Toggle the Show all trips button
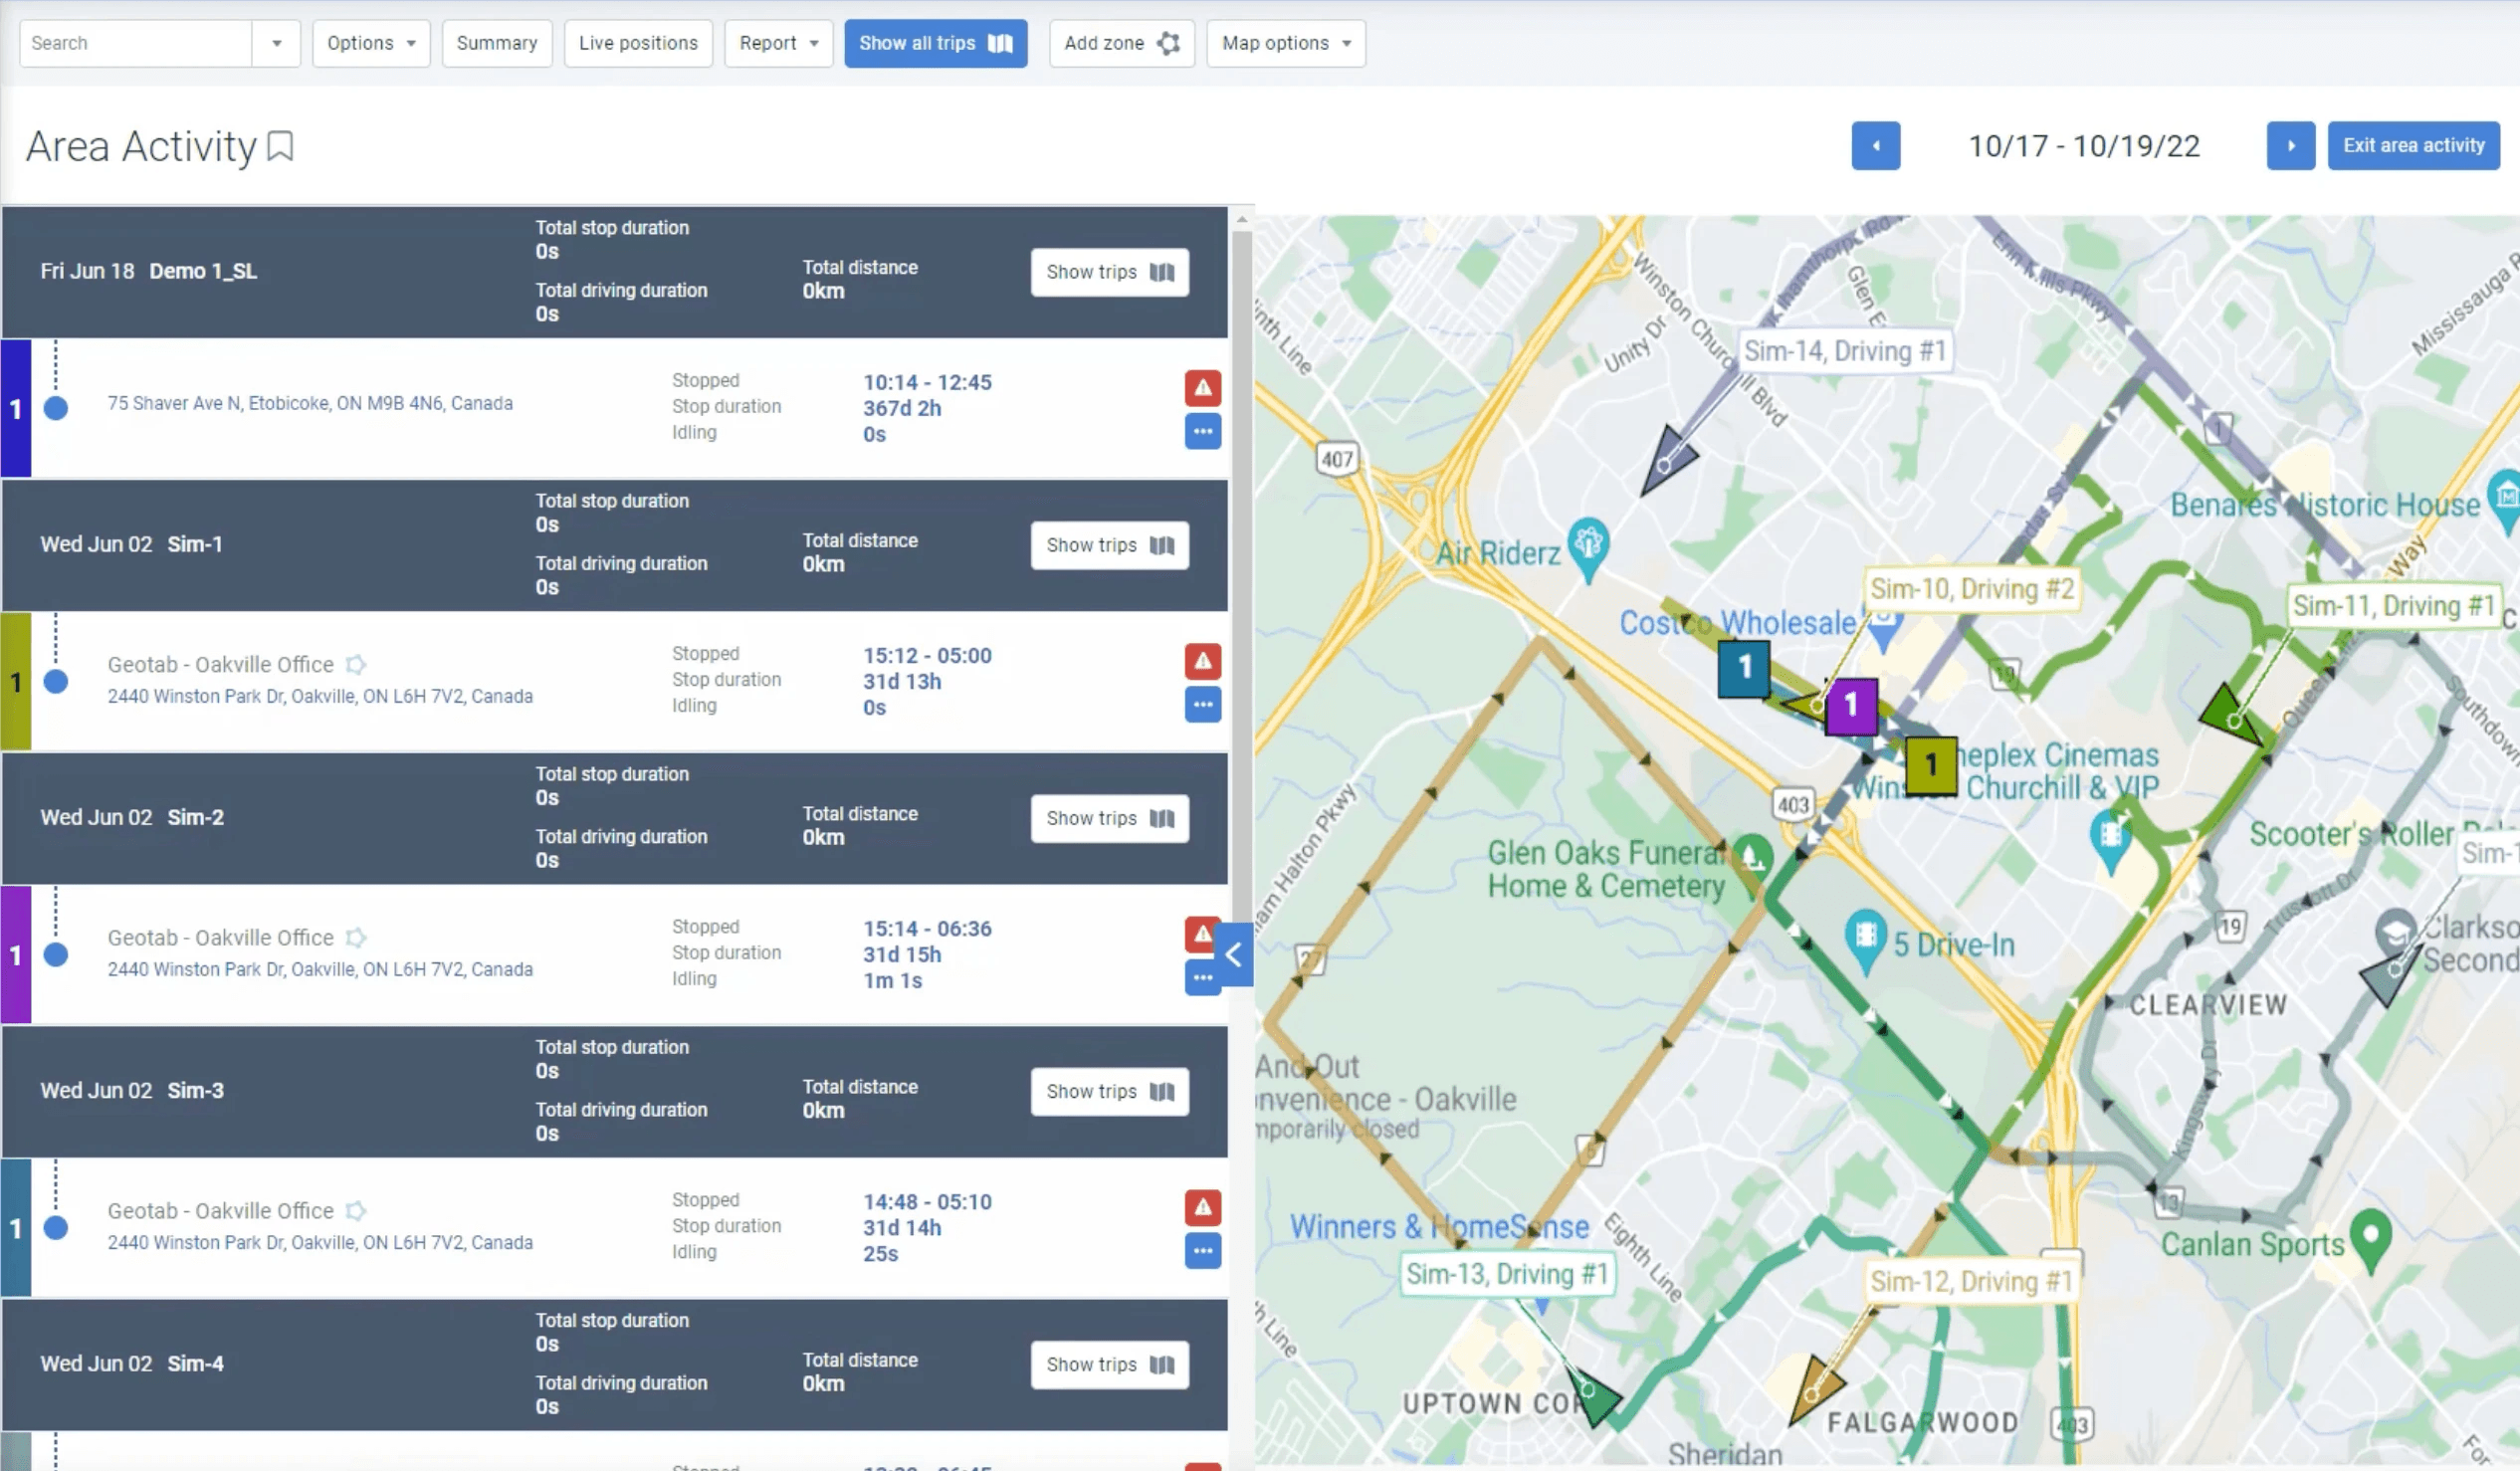This screenshot has width=2520, height=1471. tap(934, 43)
